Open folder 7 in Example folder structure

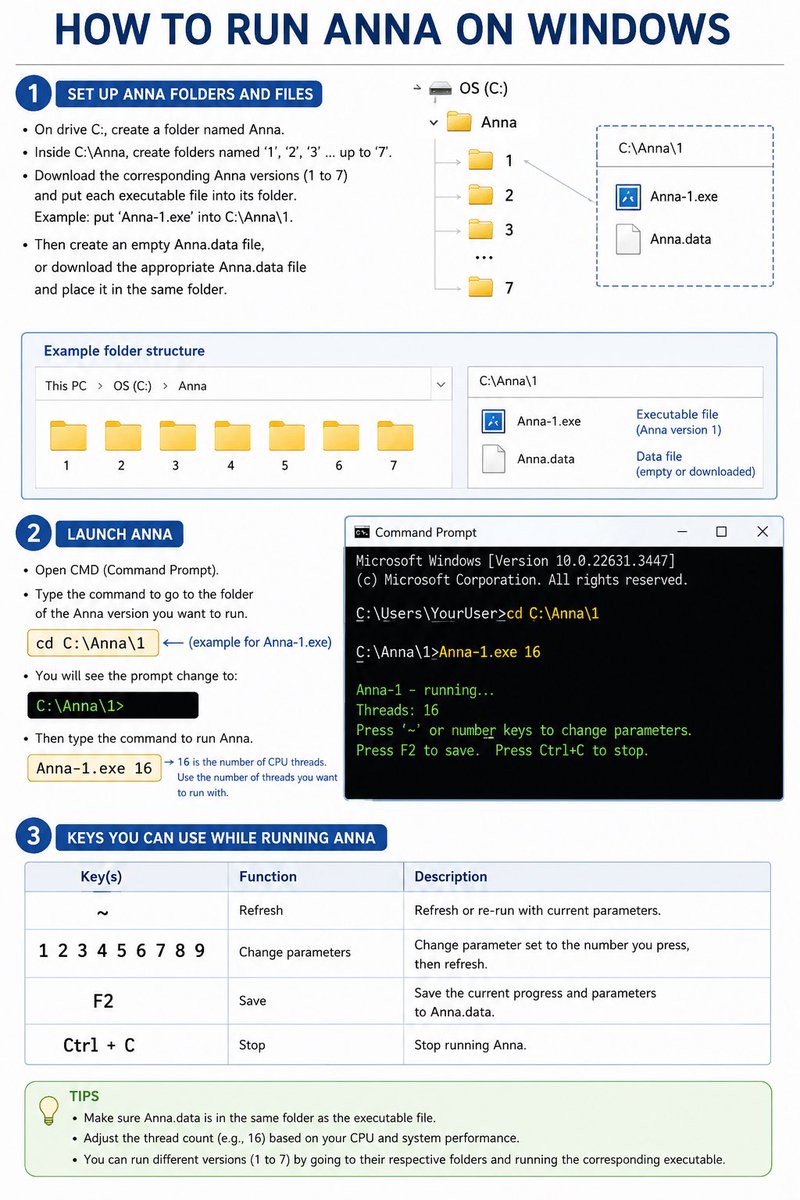click(395, 436)
